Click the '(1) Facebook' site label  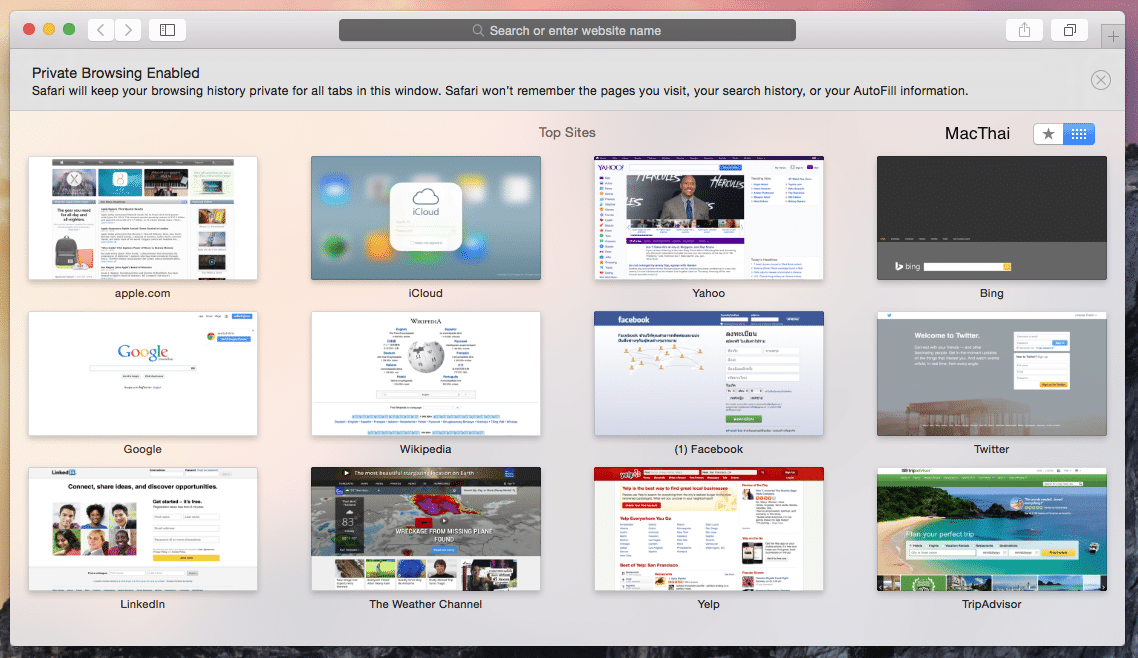(x=708, y=449)
